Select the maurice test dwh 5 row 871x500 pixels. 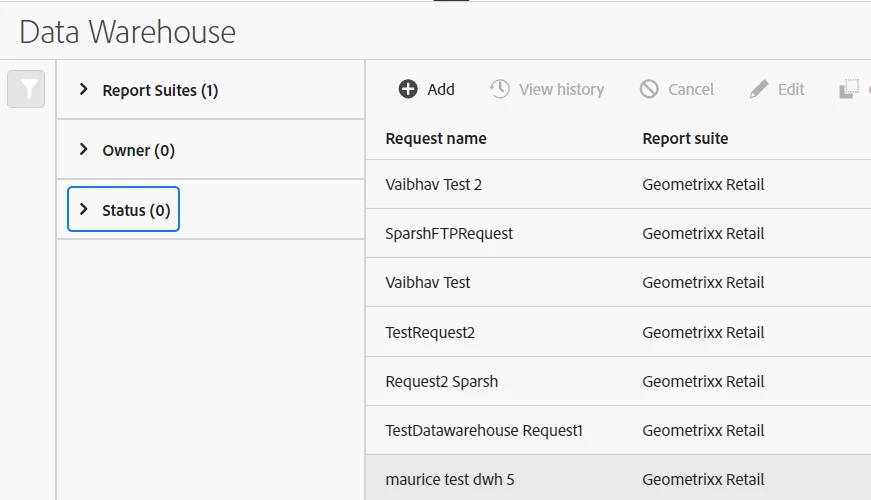point(449,479)
